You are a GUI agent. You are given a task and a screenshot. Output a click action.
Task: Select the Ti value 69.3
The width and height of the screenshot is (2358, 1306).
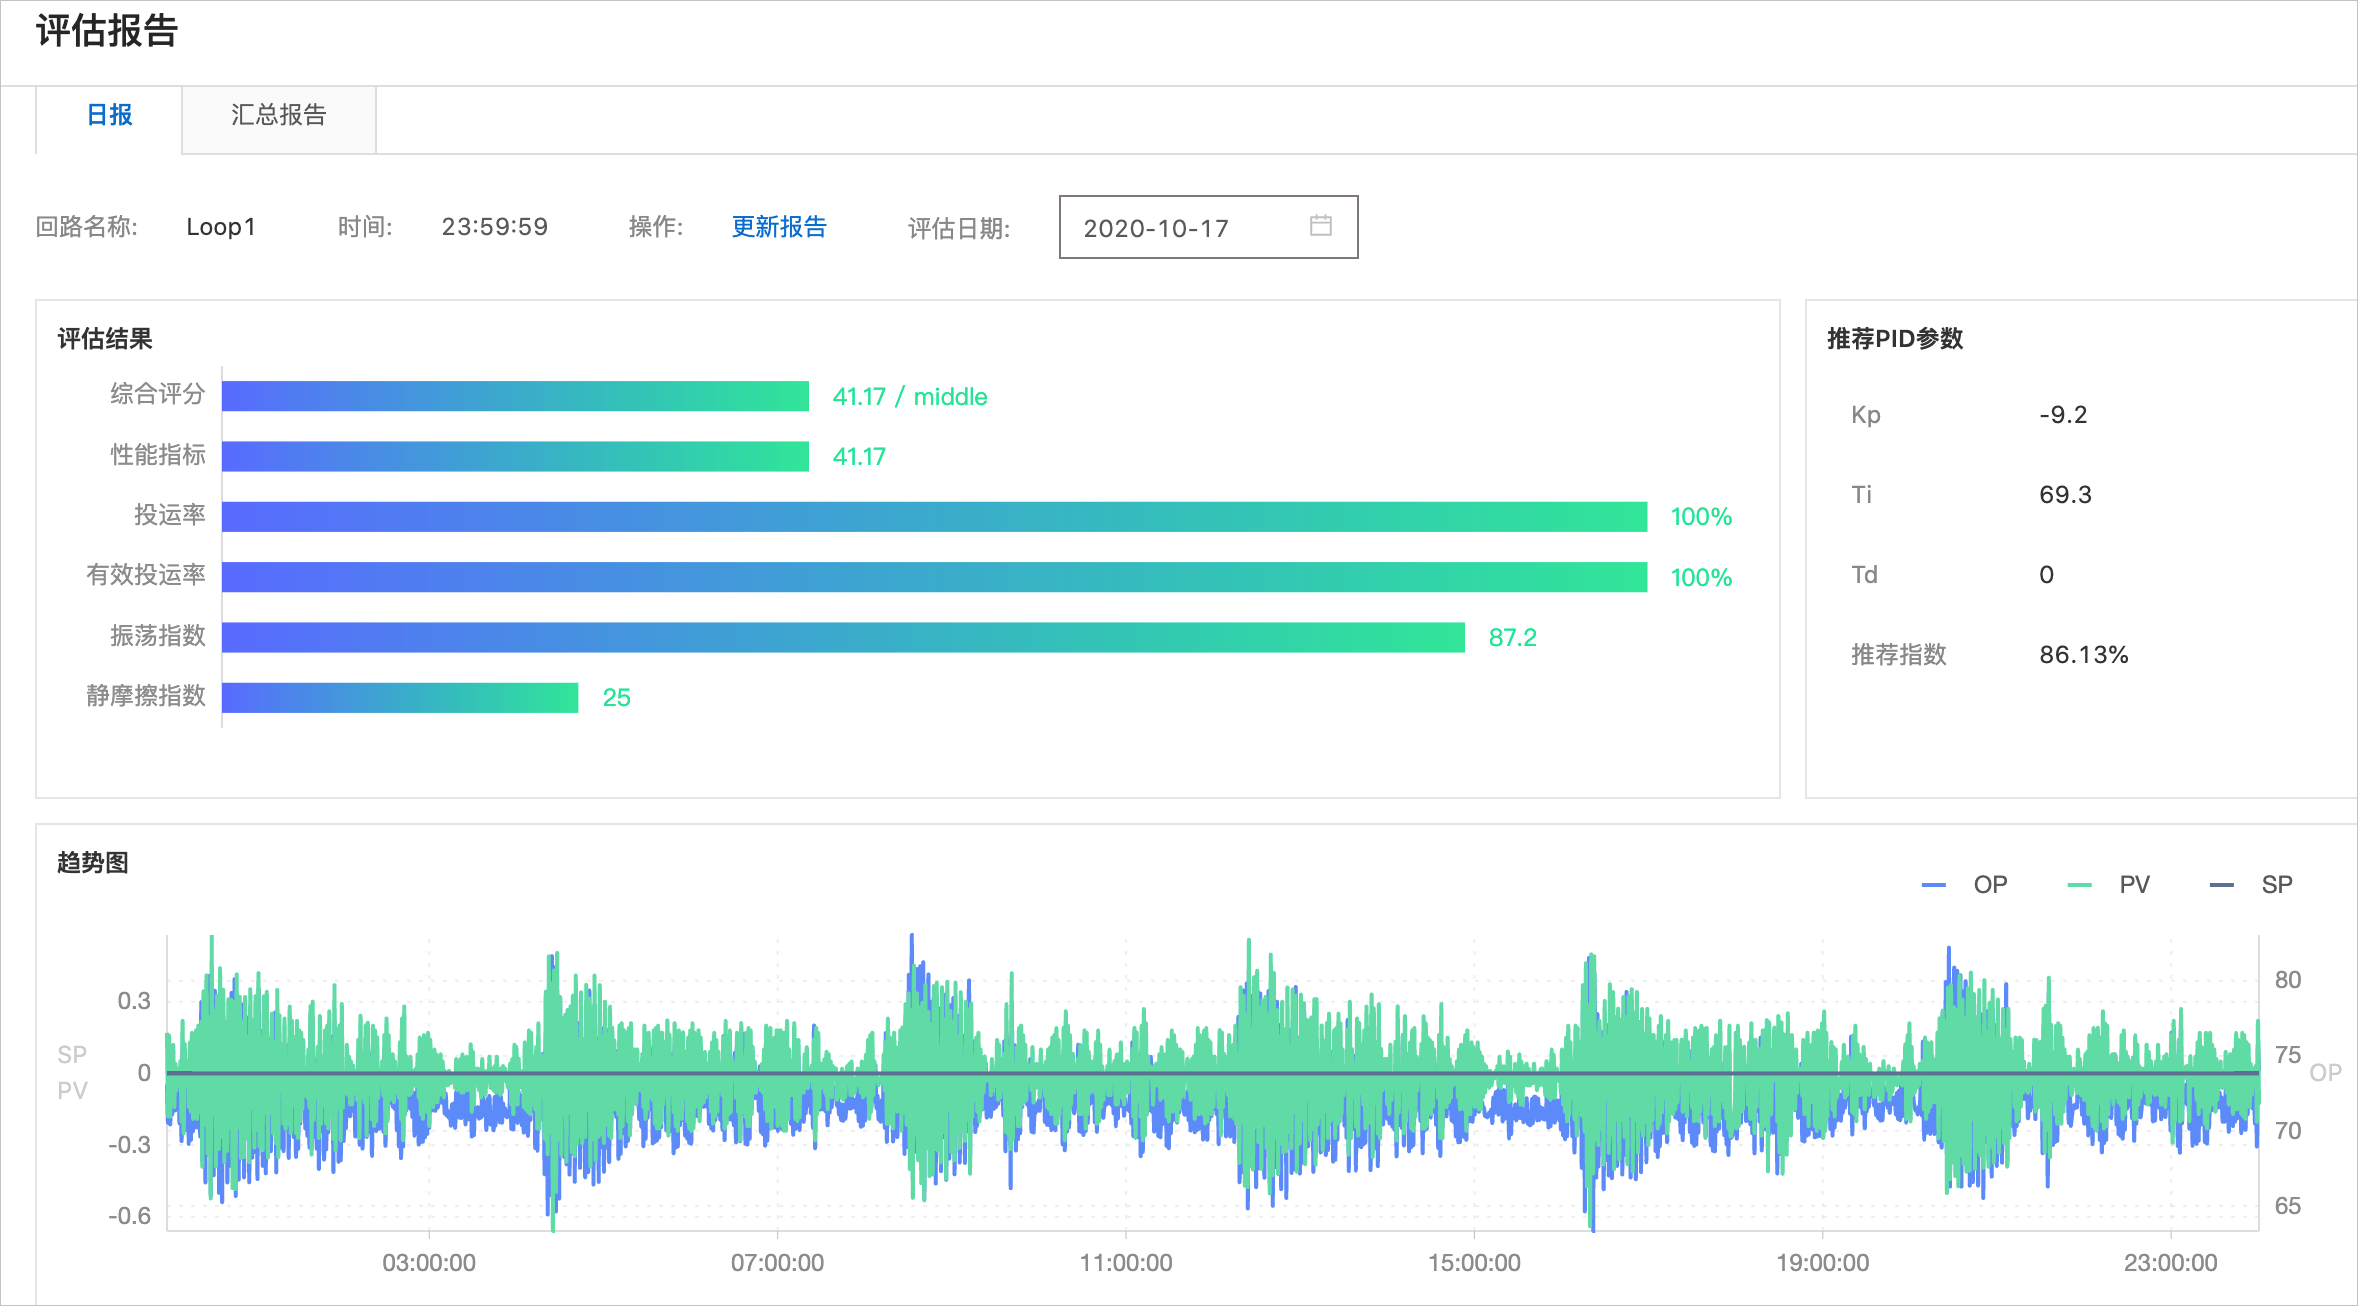coord(2065,495)
